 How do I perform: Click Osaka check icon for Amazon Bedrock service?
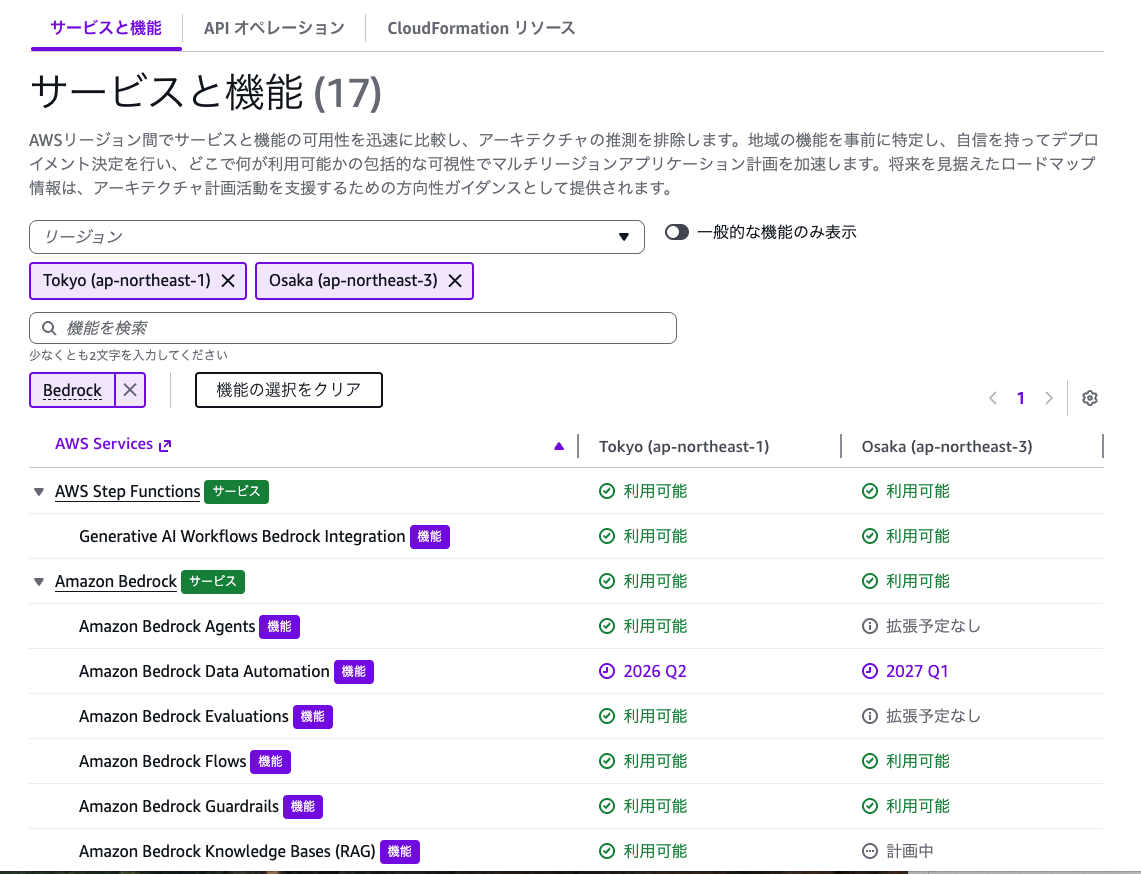(x=870, y=581)
